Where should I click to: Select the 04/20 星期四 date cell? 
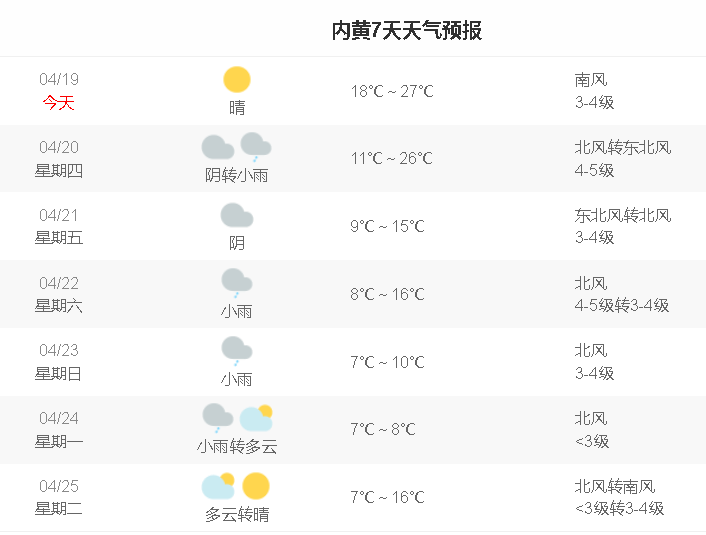point(59,159)
